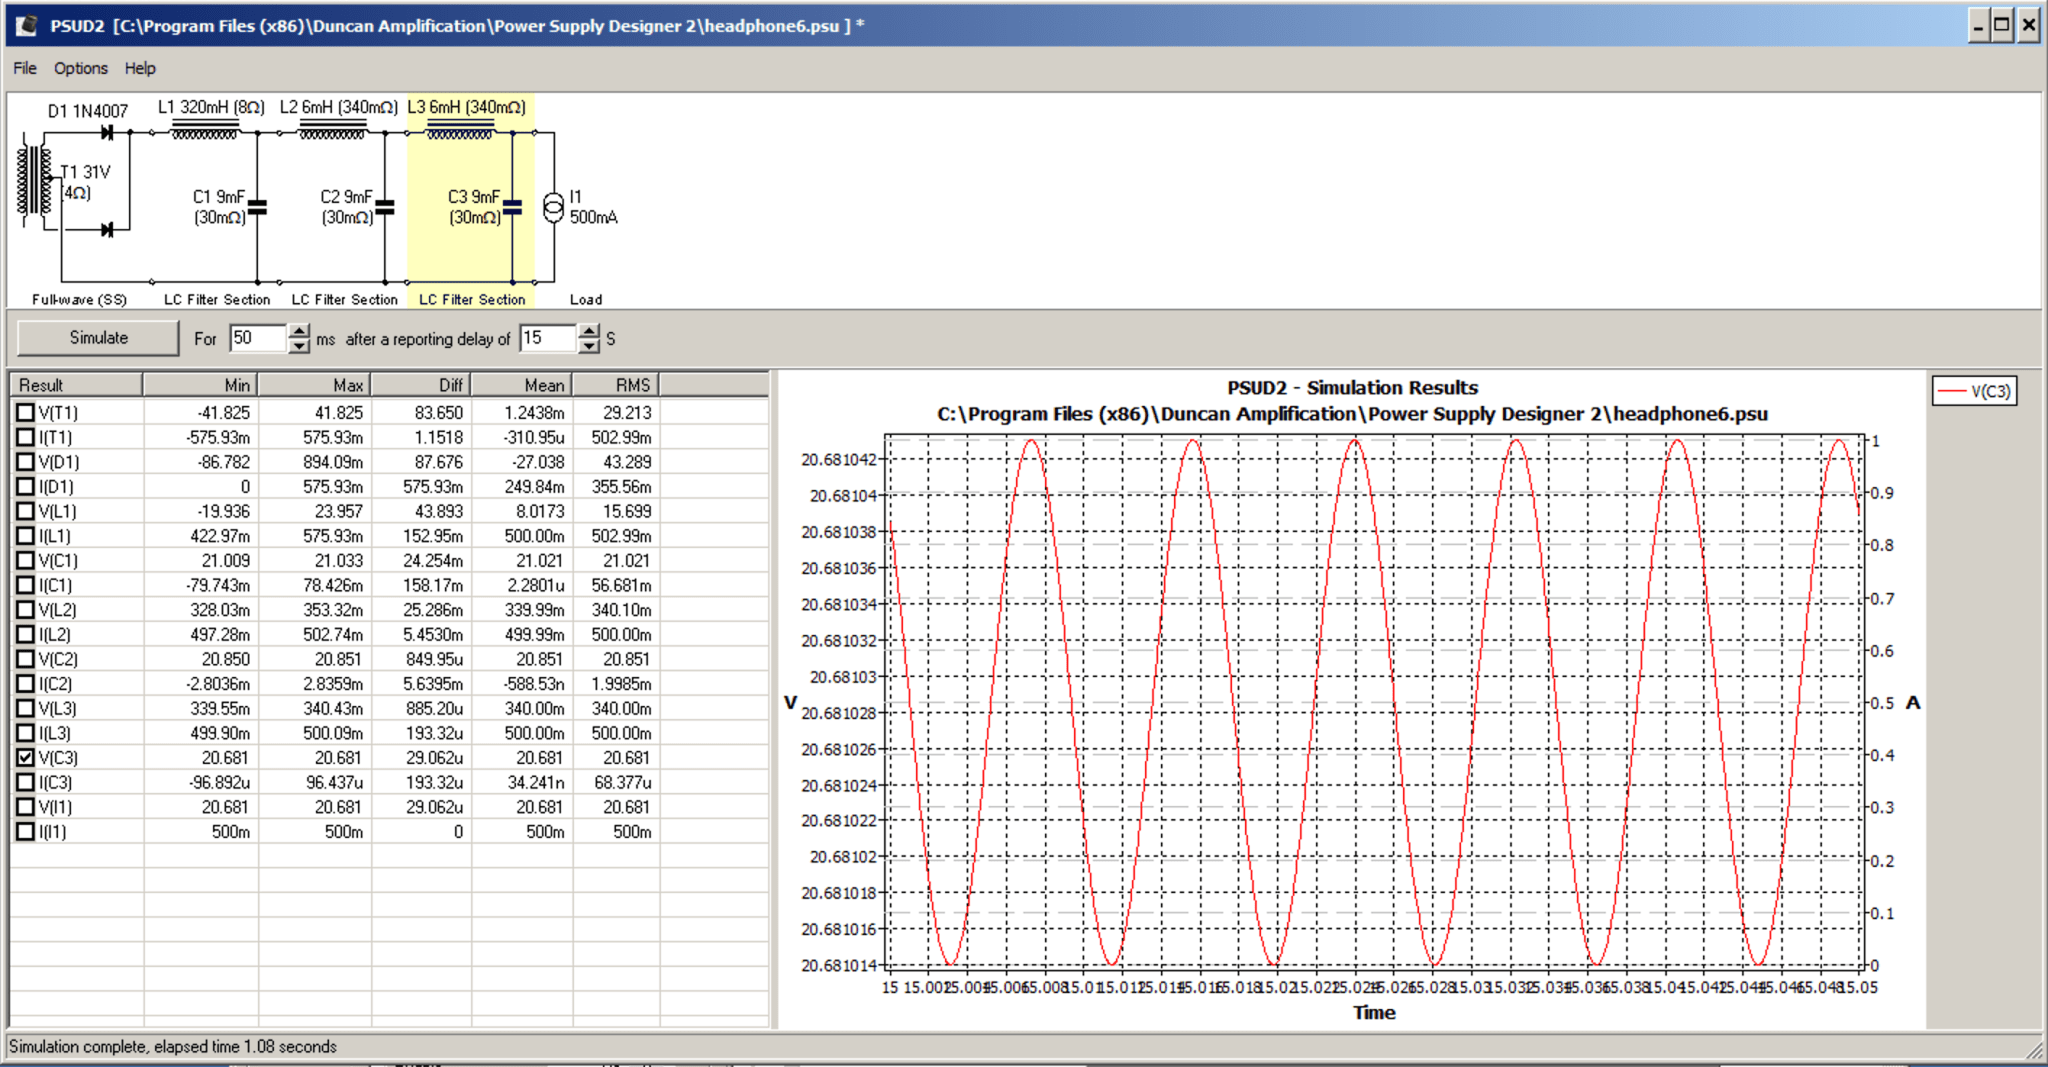Decrease reporting delay with down arrow
Viewport: 2048px width, 1067px height.
tap(589, 346)
